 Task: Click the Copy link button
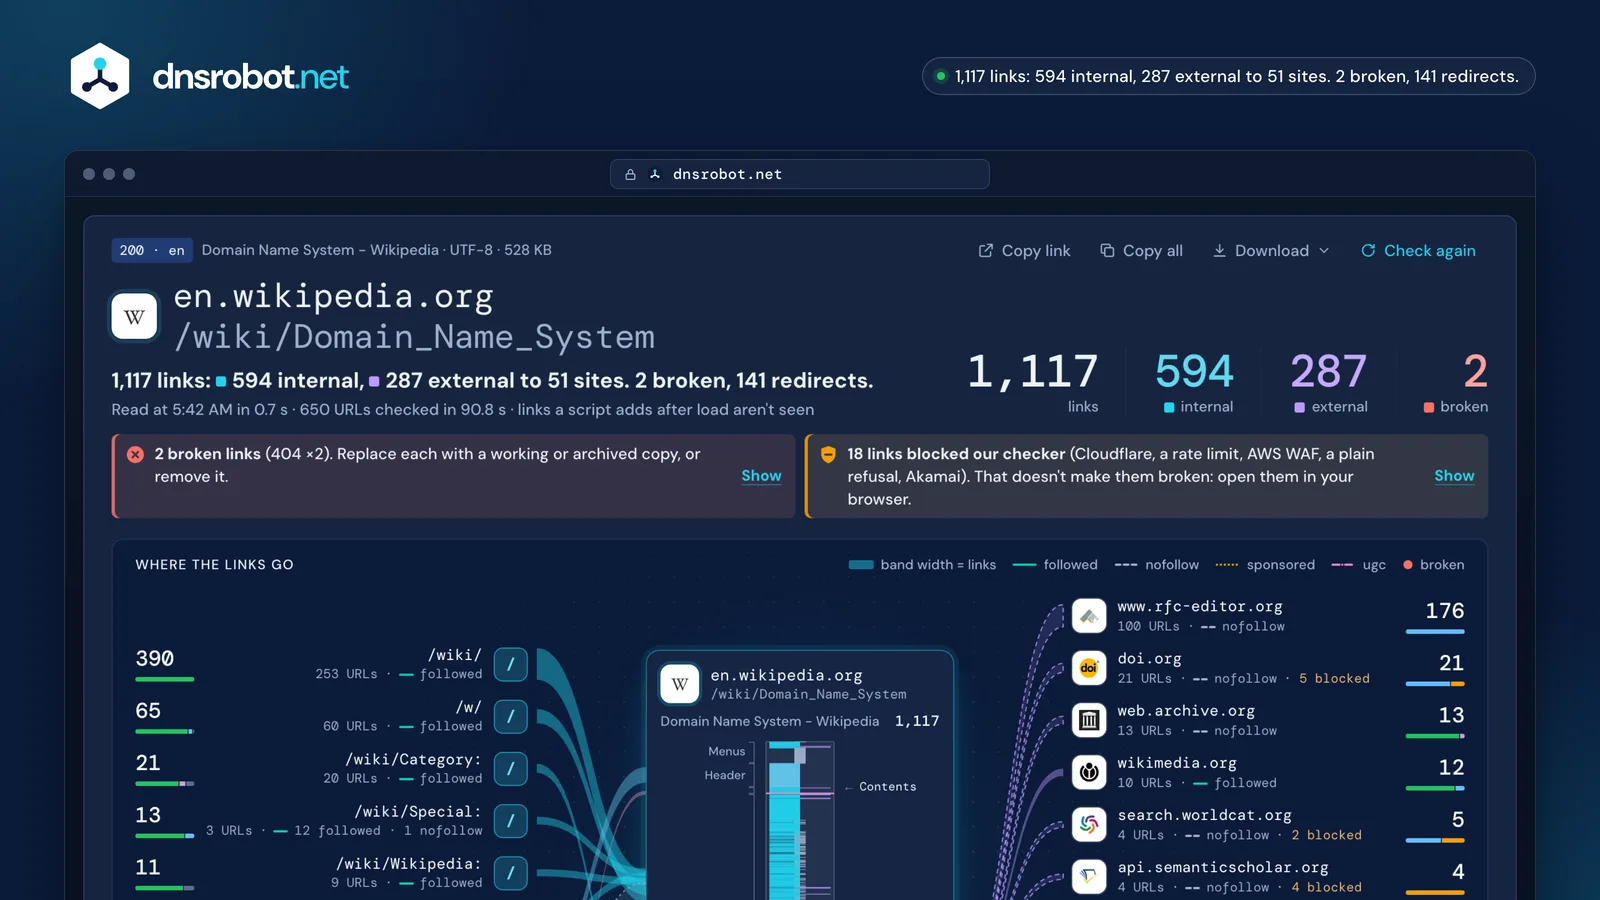coord(1024,251)
